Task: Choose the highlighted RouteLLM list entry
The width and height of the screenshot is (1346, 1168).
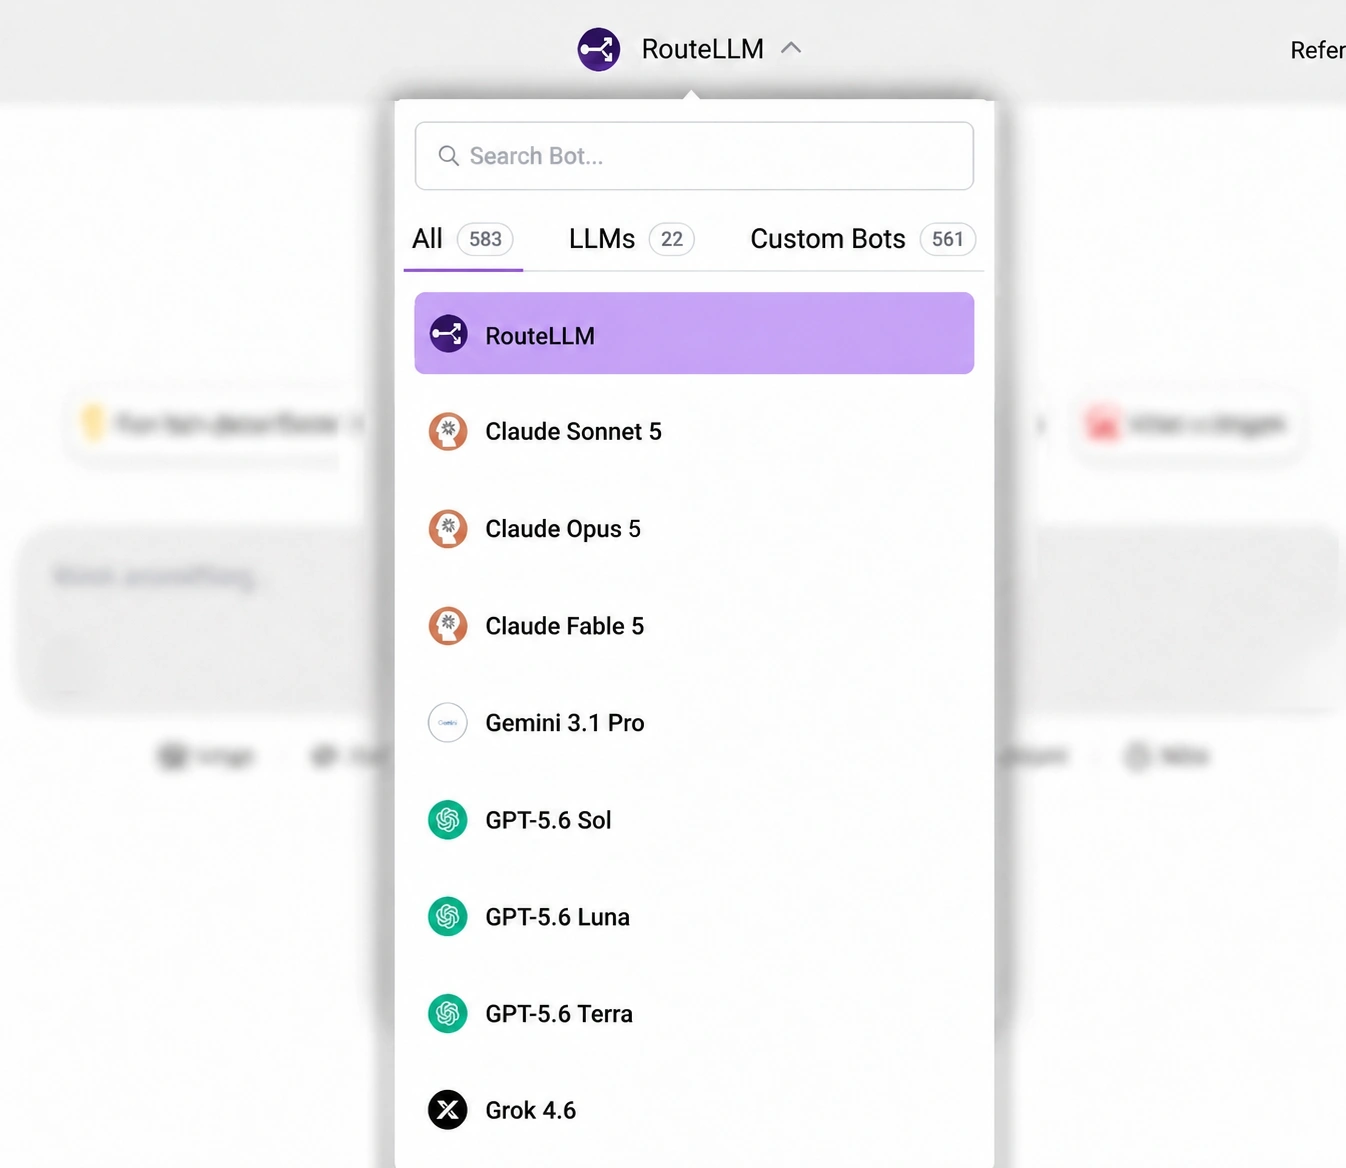Action: click(694, 333)
